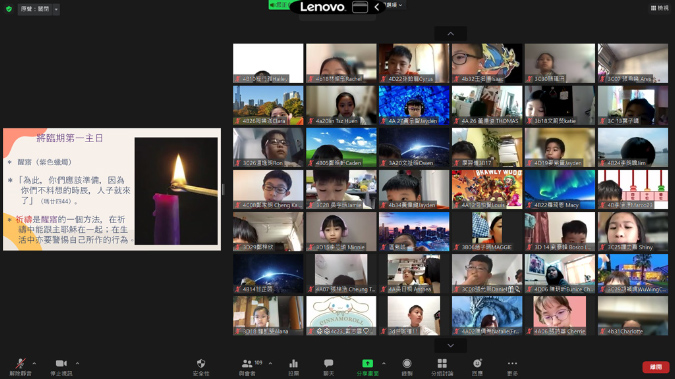675x379 pixels.
Task: Click the green encryption shield icon
Action: pos(9,9)
